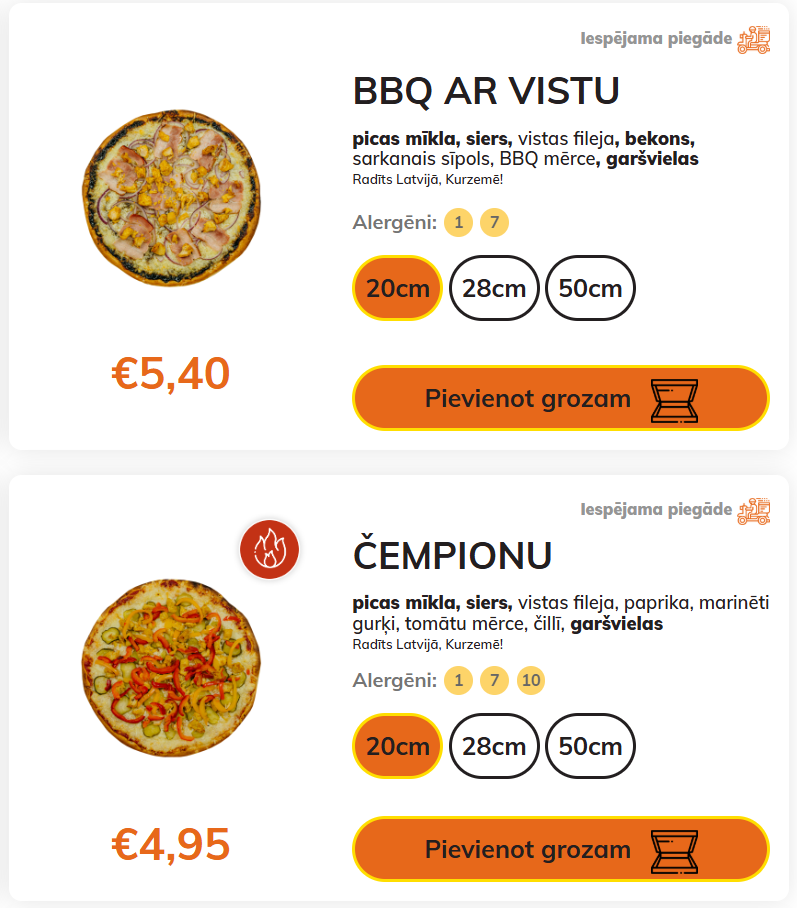Viewport: 797px width, 908px height.
Task: Click the spicy flame icon on Čempionu pizza
Action: tap(270, 550)
